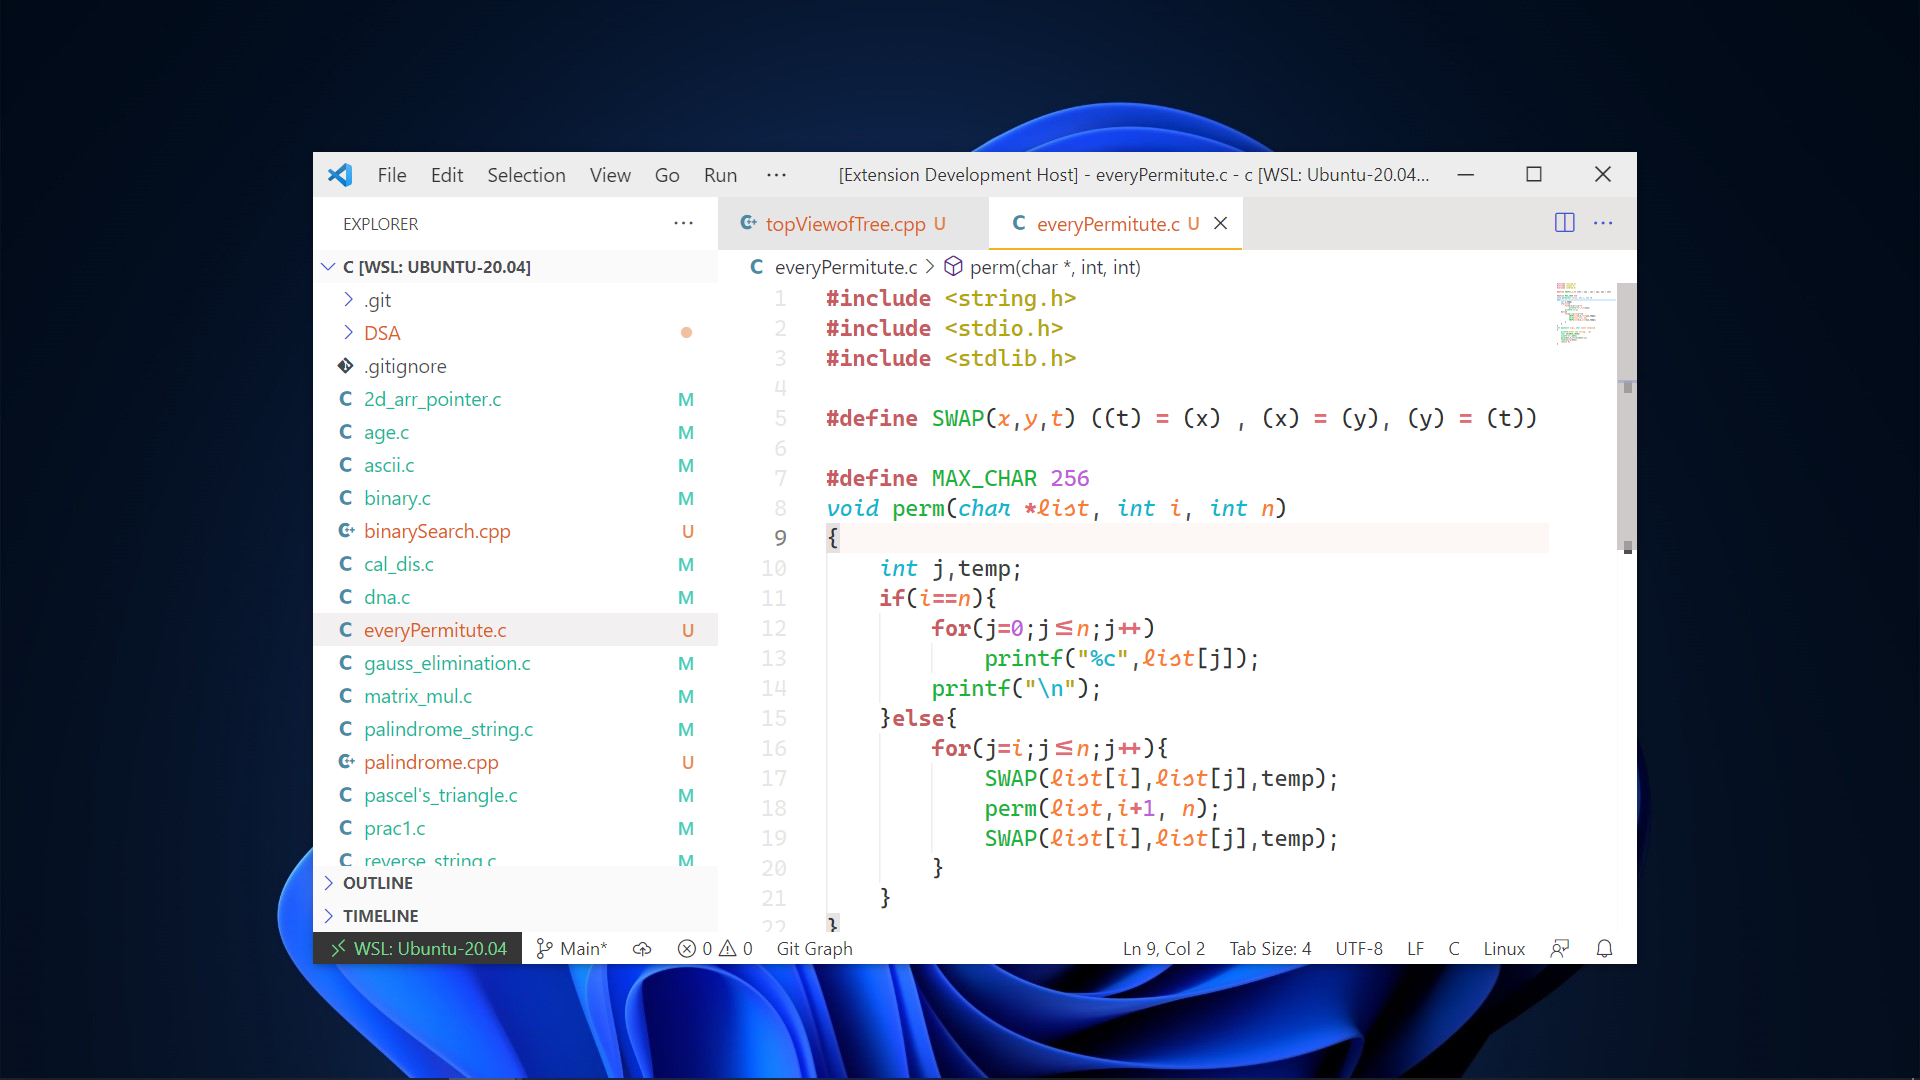
Task: Click Ln 9, Col 2 cursor position
Action: click(x=1163, y=948)
